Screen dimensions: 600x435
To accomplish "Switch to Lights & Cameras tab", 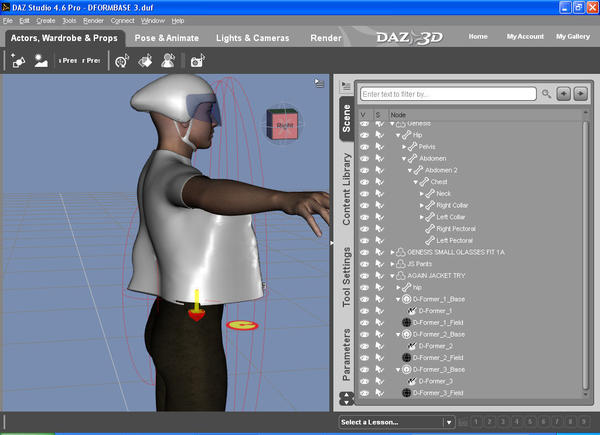I will 253,38.
